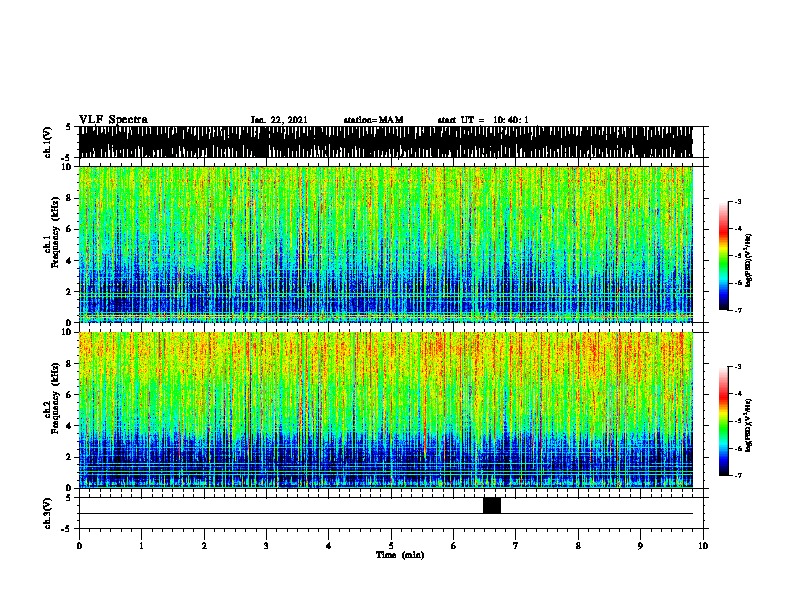The height and width of the screenshot is (612, 792).
Task: Click the "6" kHz tick on ch.1 frequency axis
Action: tap(69, 229)
